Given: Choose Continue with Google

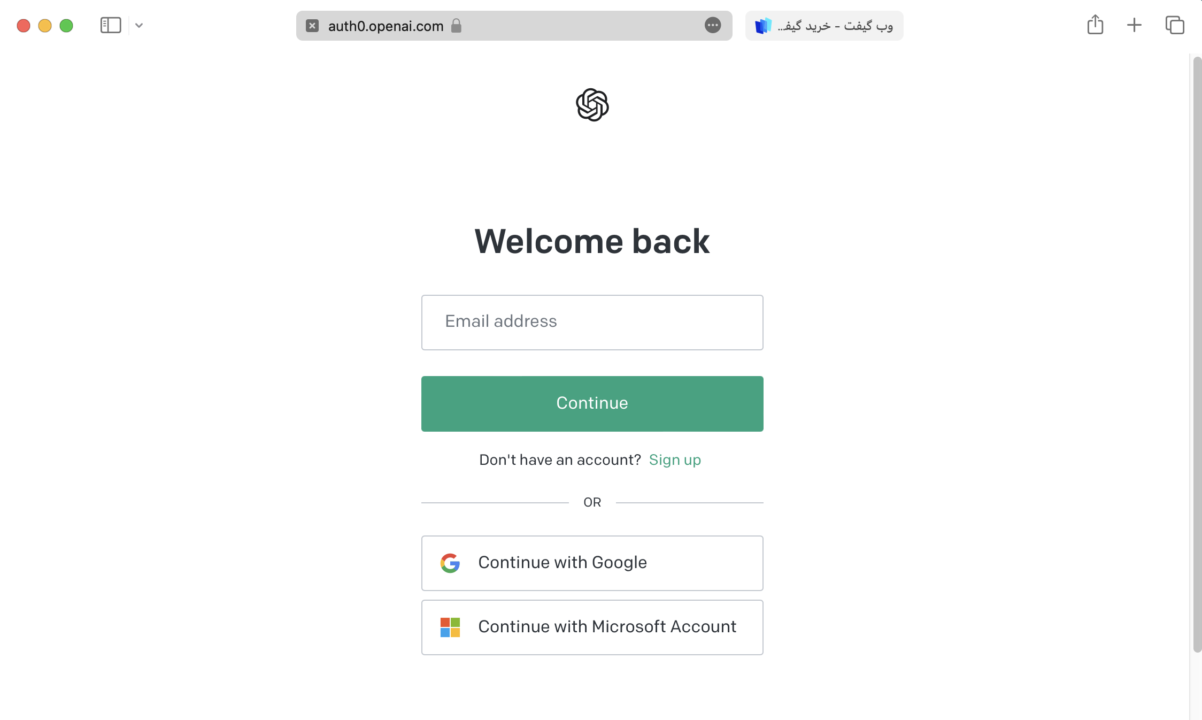Looking at the screenshot, I should (592, 563).
